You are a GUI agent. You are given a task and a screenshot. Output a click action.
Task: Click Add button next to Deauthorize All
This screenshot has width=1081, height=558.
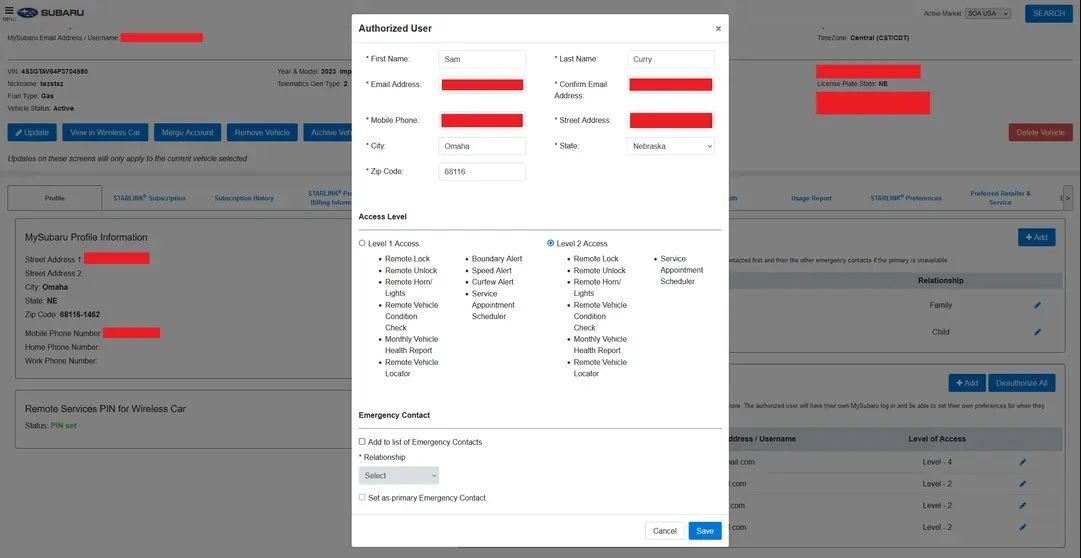(x=967, y=383)
